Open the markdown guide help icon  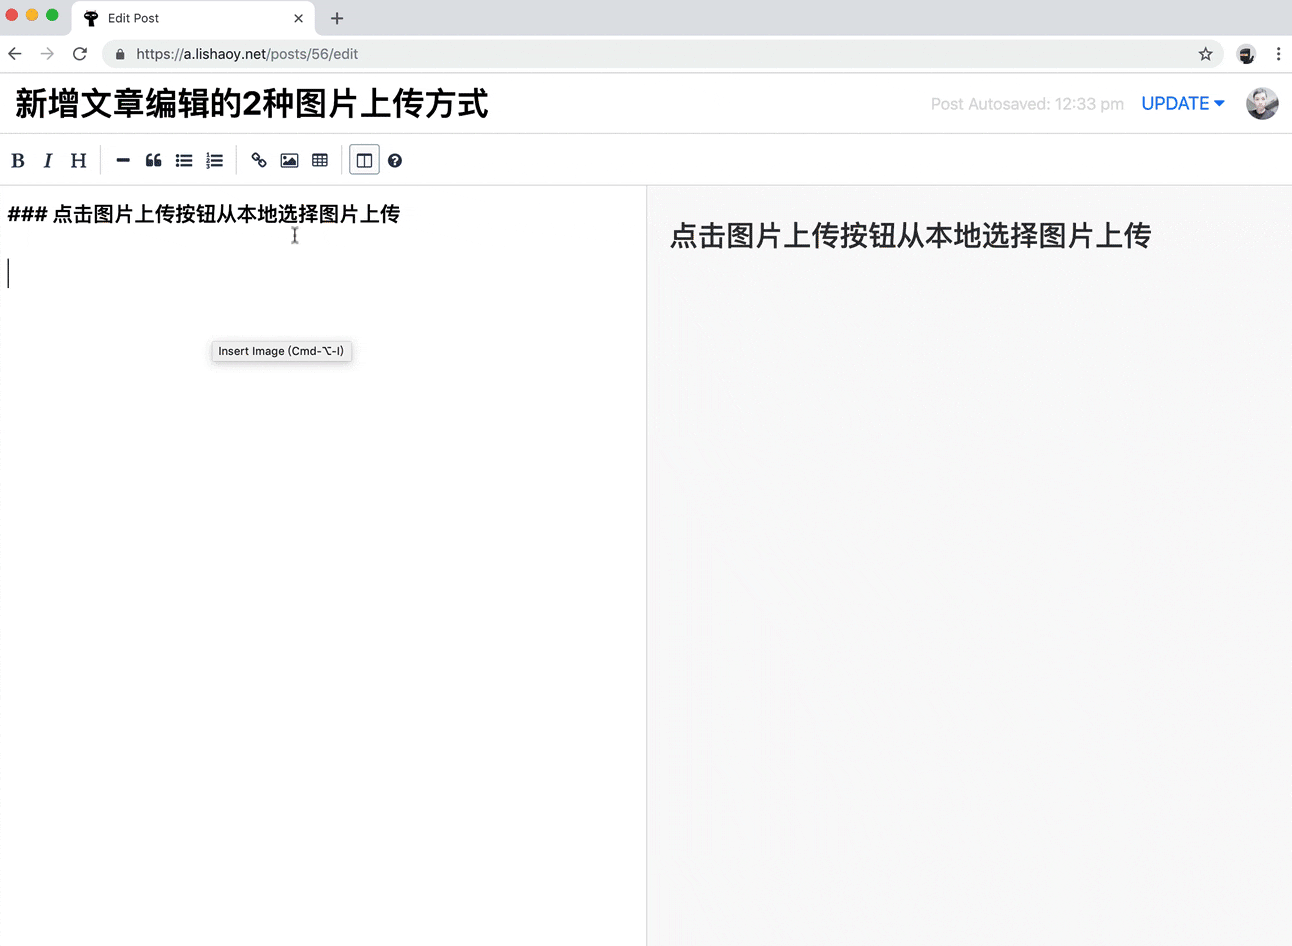click(395, 160)
